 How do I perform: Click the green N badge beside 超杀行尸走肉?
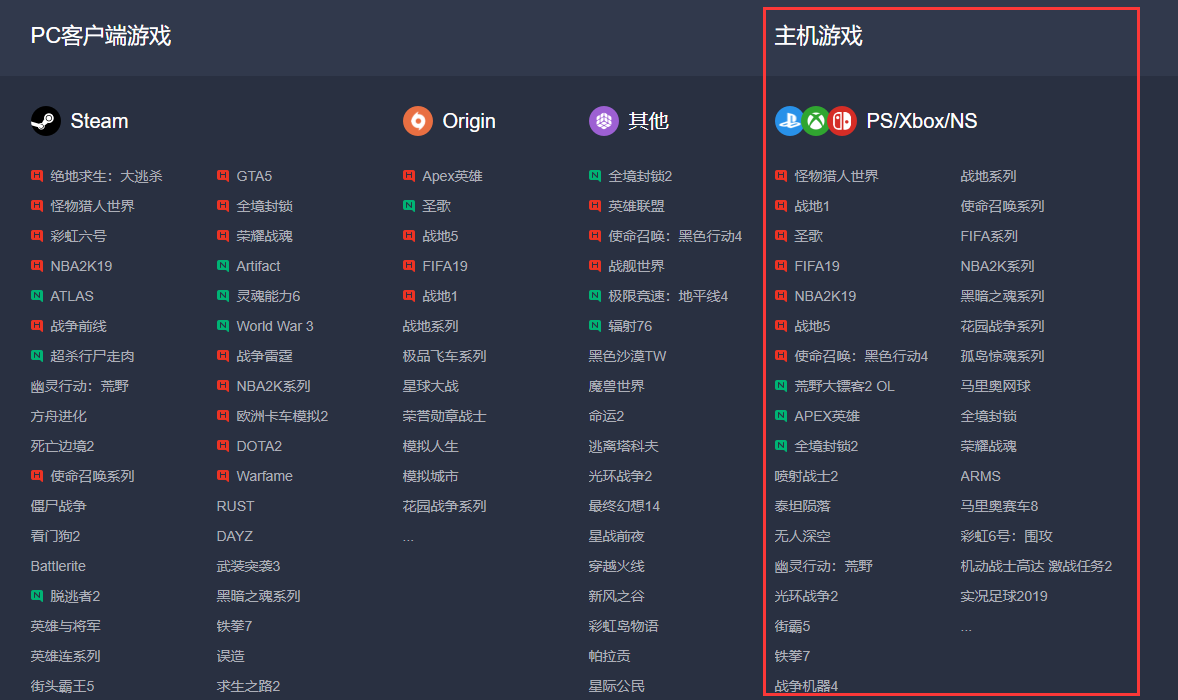tap(37, 356)
